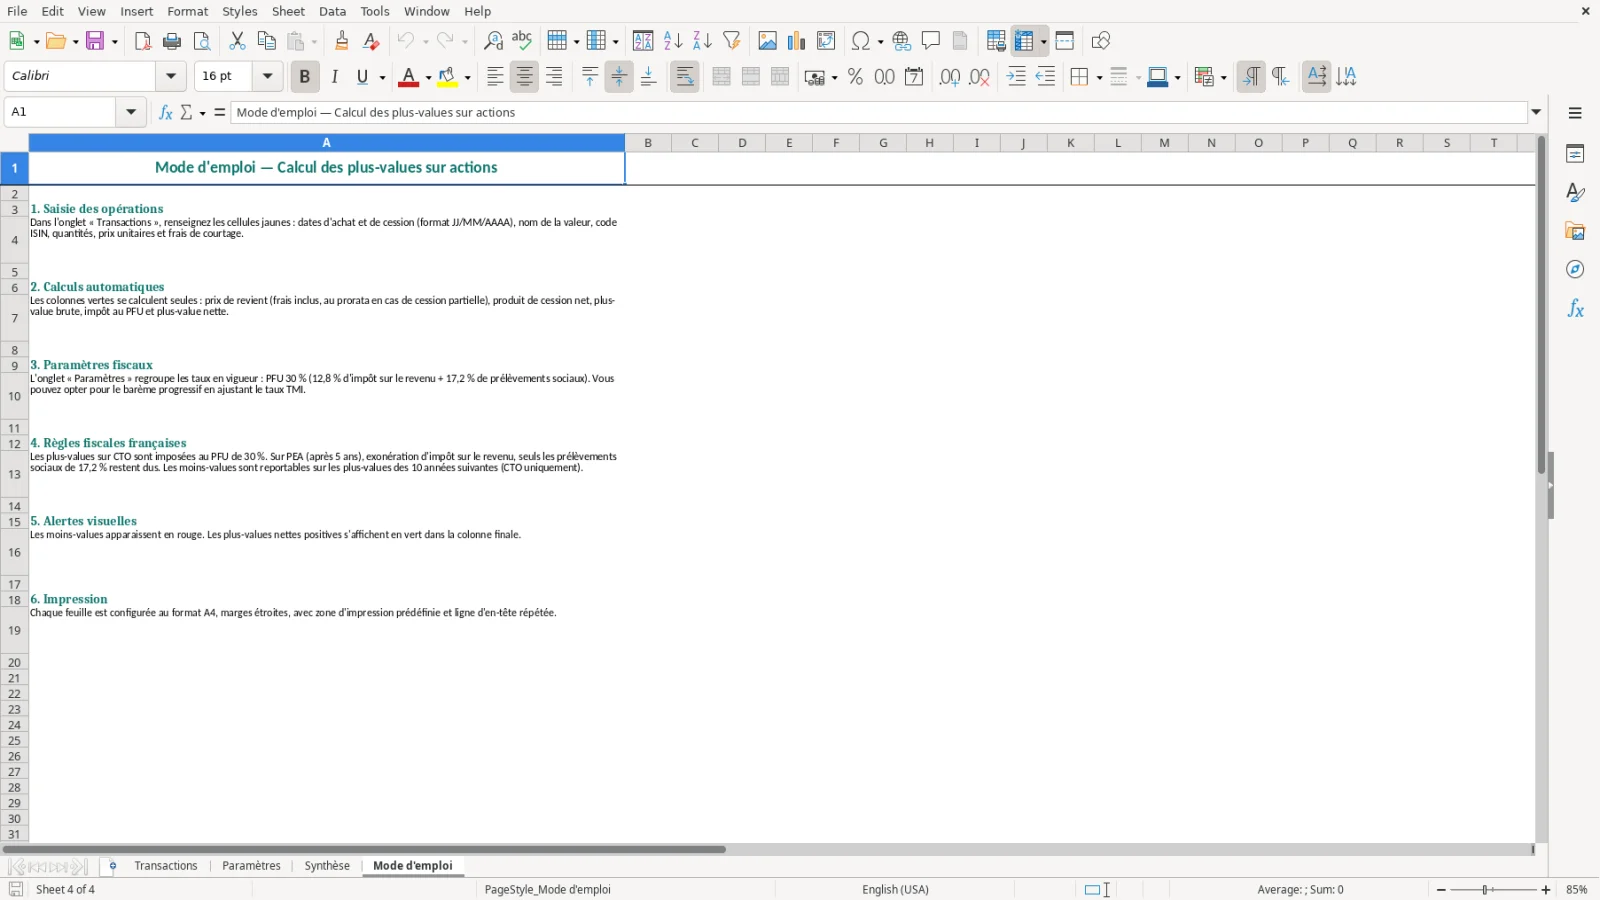Toggle Center Vertically alignment

click(619, 77)
